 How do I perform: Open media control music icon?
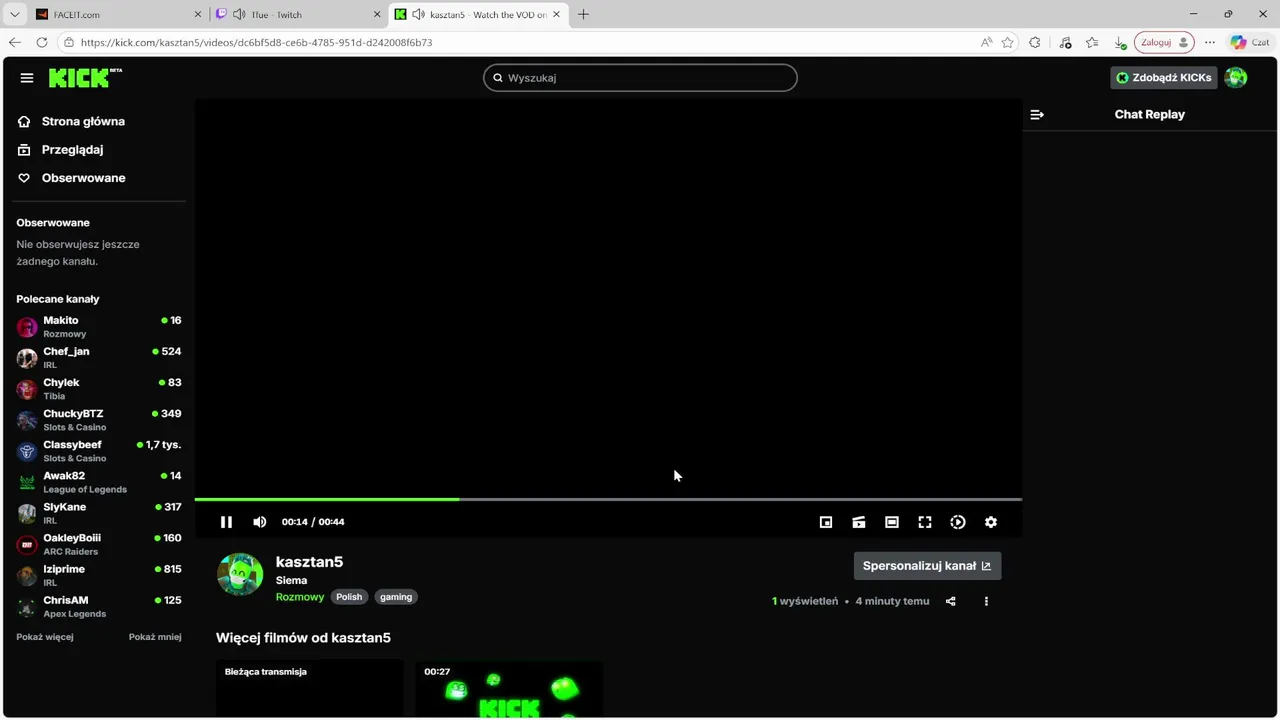[1065, 42]
